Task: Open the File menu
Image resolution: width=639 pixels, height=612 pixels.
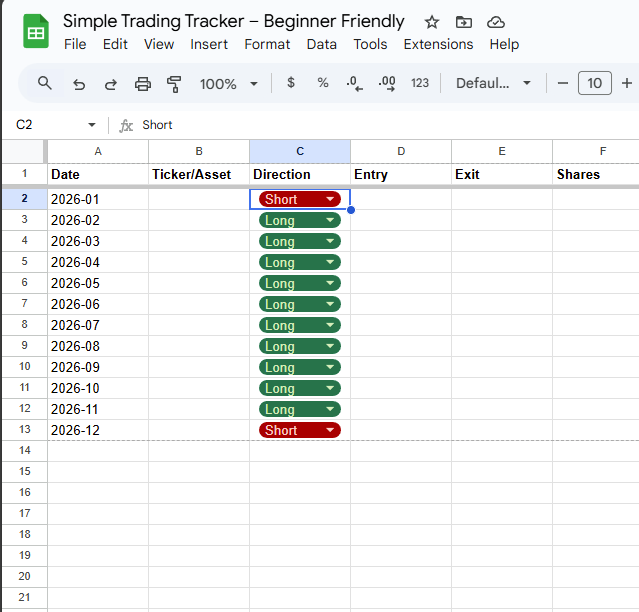Action: click(x=75, y=44)
